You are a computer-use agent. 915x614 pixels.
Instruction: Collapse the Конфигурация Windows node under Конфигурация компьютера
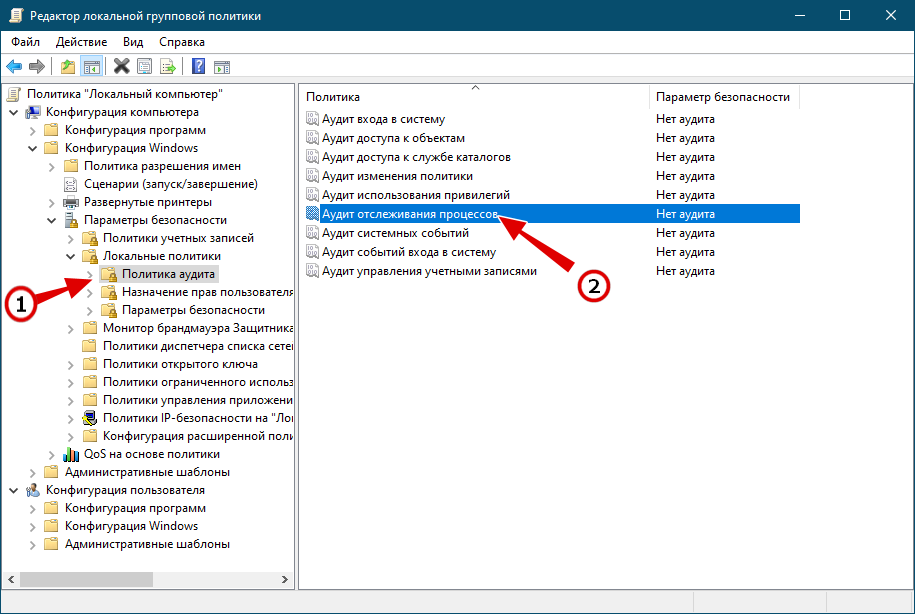pyautogui.click(x=33, y=148)
